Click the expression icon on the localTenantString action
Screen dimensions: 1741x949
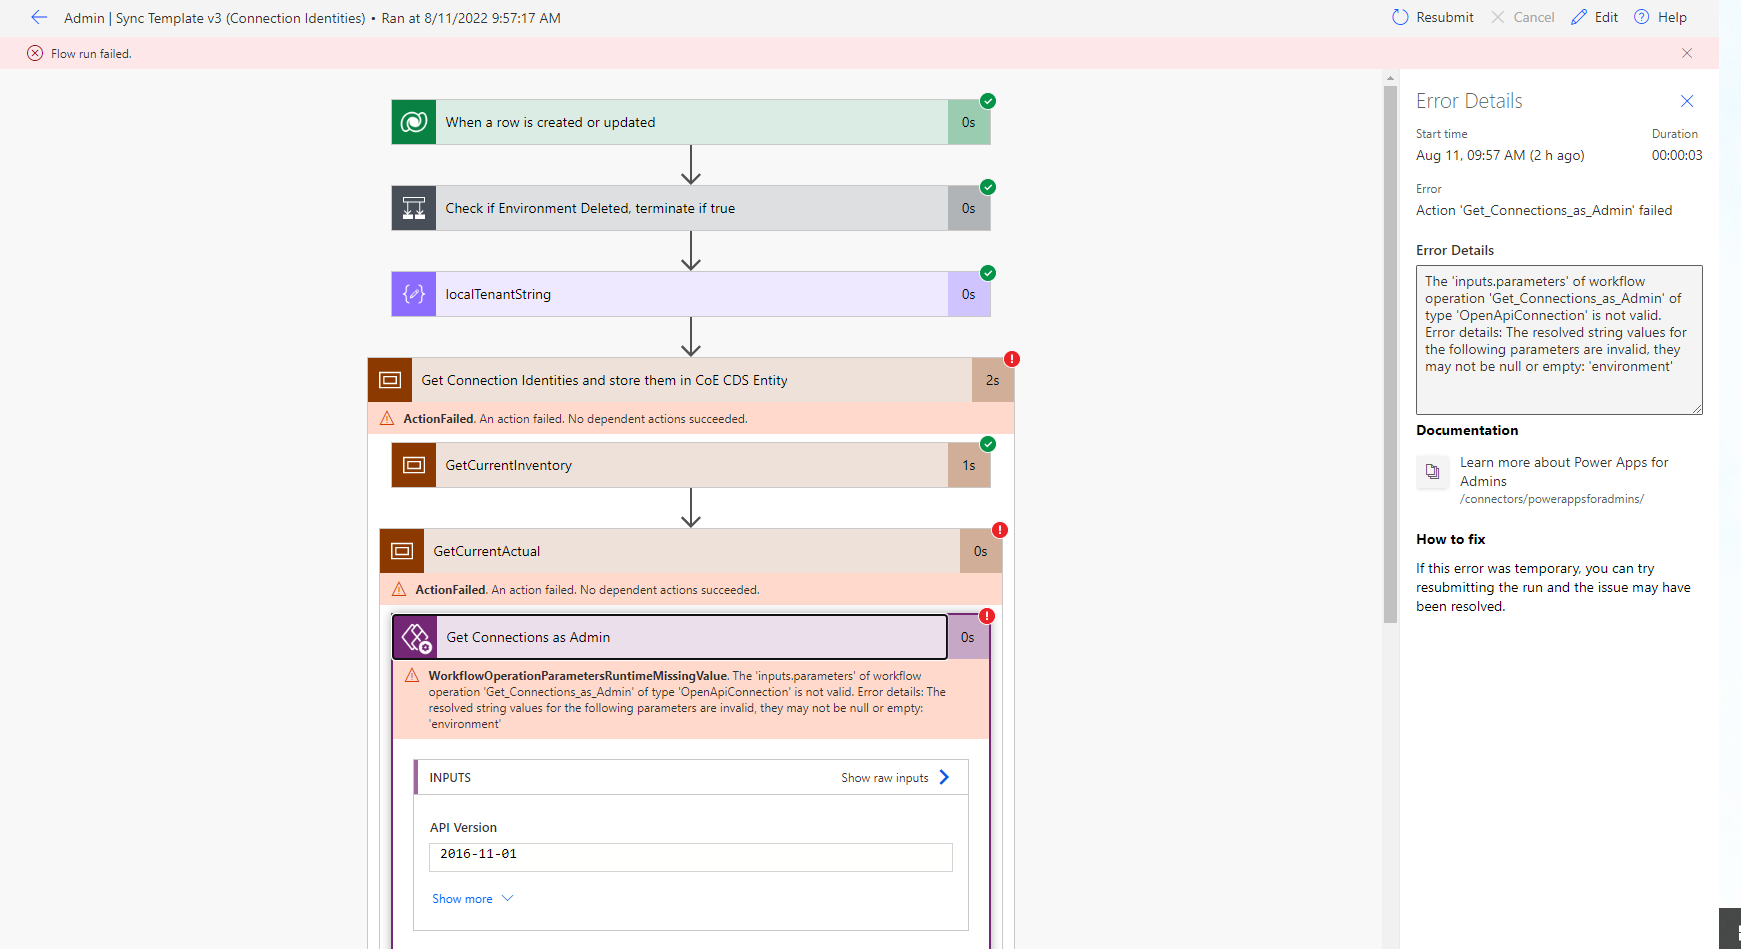pyautogui.click(x=413, y=293)
